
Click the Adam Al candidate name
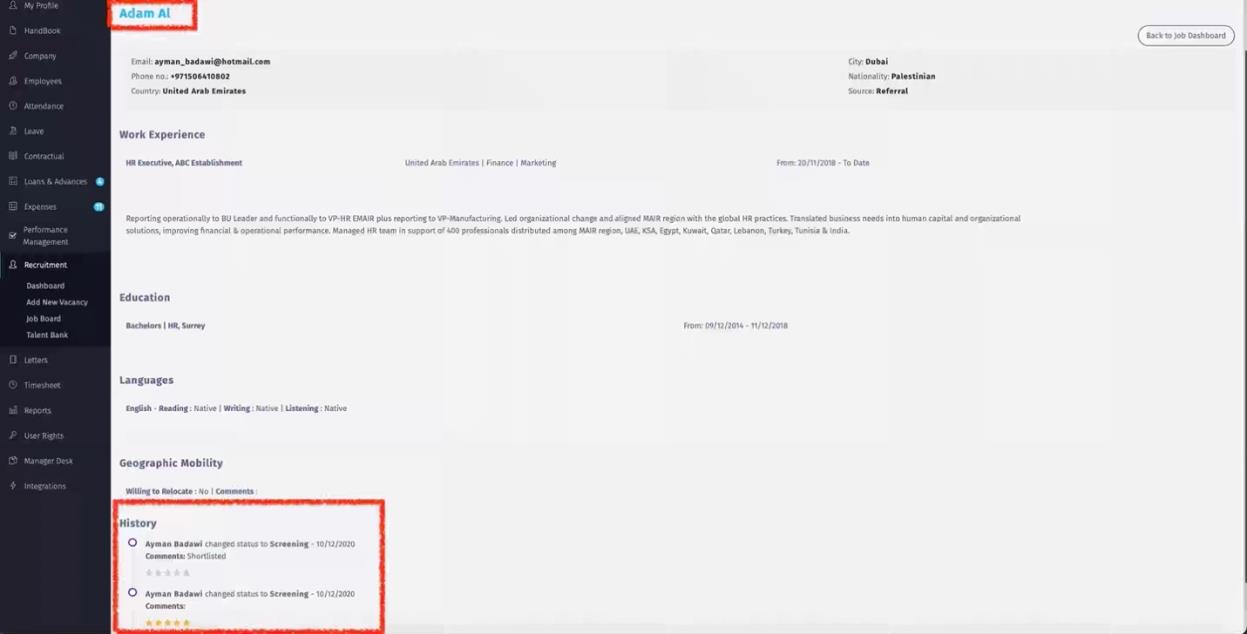(x=145, y=14)
